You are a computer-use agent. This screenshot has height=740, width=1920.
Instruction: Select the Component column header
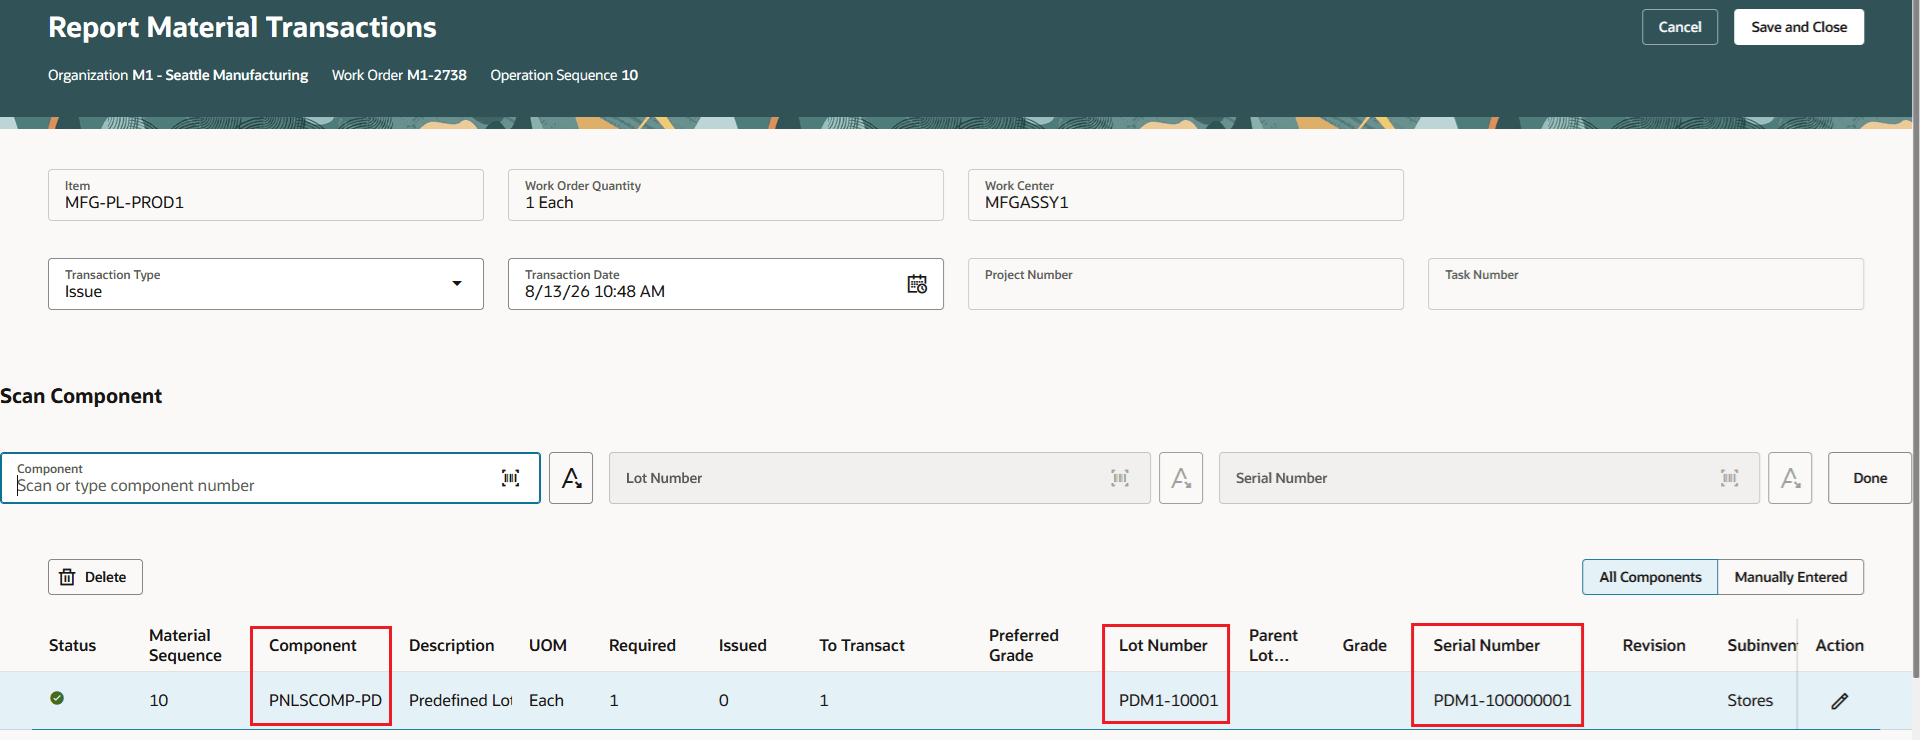pyautogui.click(x=312, y=646)
